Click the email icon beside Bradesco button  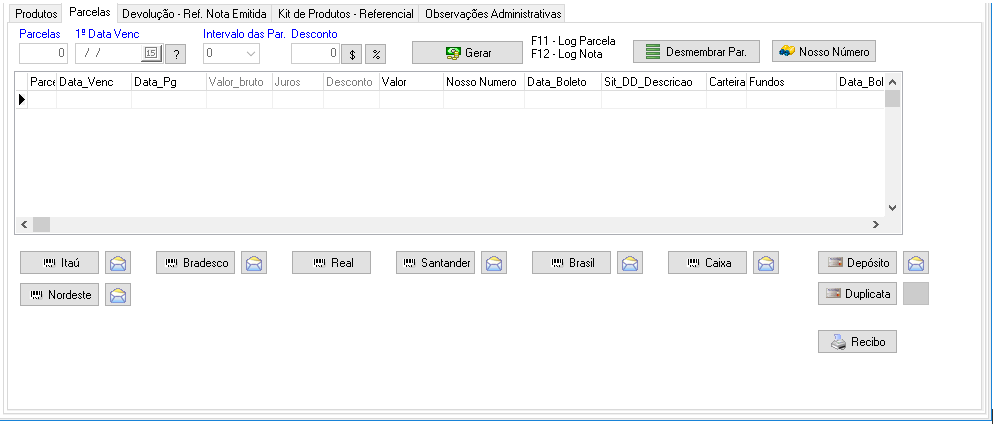(x=255, y=264)
